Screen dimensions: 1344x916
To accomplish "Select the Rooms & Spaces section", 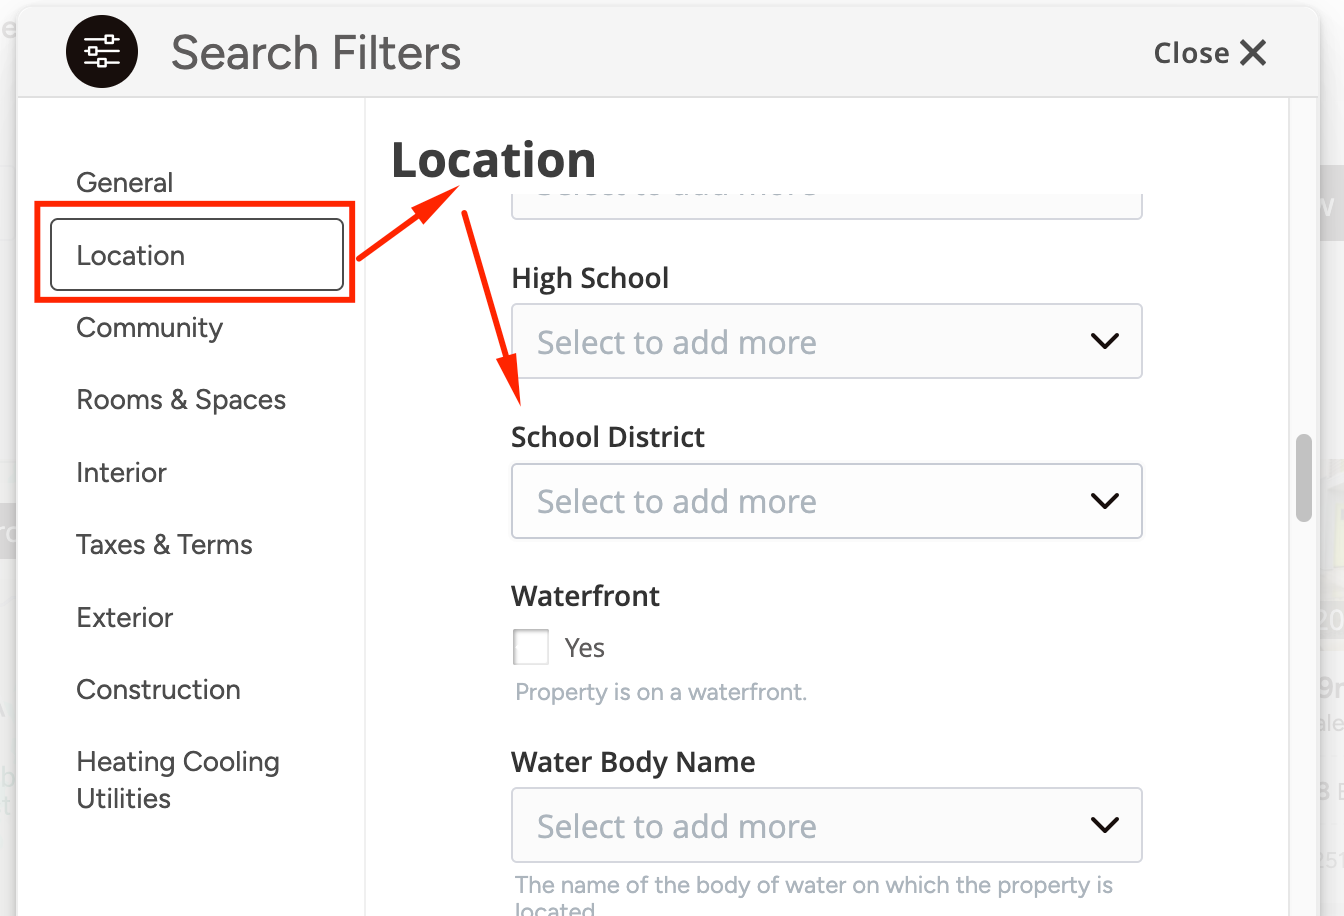I will [x=181, y=399].
